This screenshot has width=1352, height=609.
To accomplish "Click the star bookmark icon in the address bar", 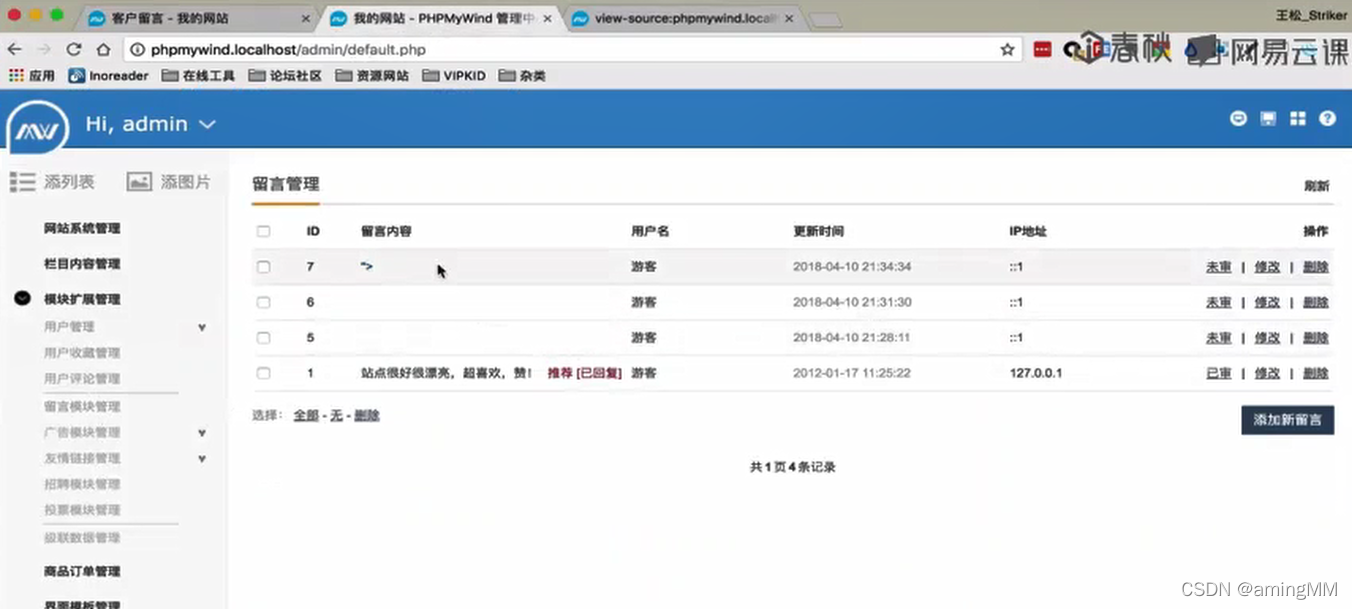I will 1007,48.
